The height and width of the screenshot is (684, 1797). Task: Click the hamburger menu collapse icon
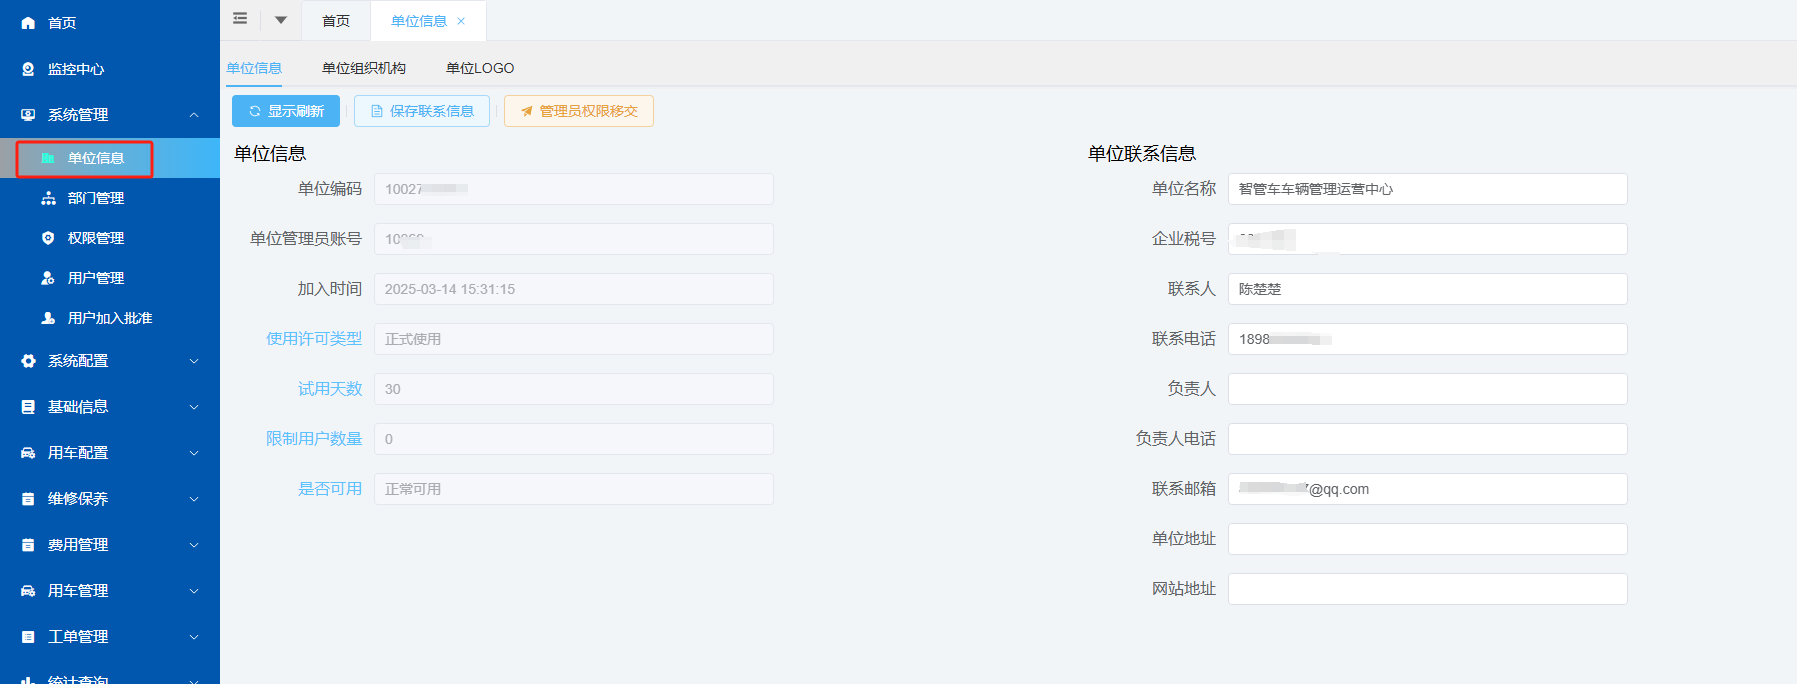pyautogui.click(x=240, y=19)
